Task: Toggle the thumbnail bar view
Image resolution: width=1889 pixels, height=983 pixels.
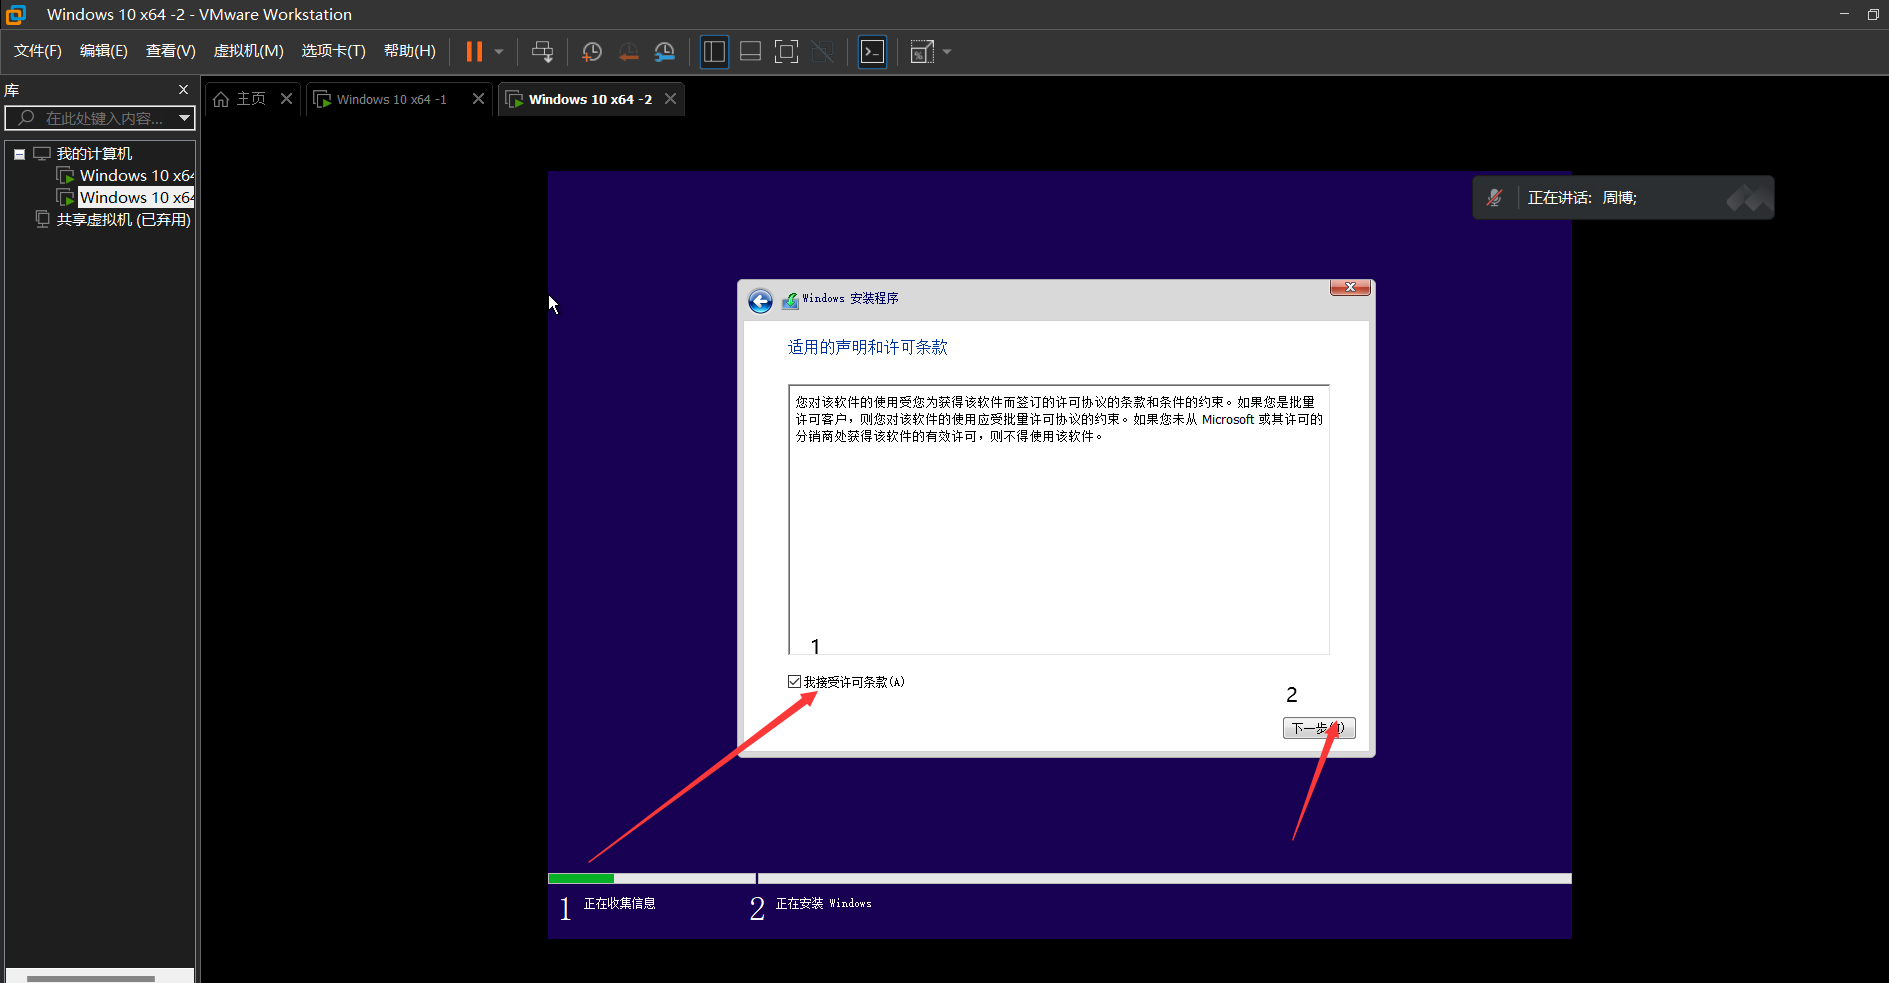Action: click(750, 51)
